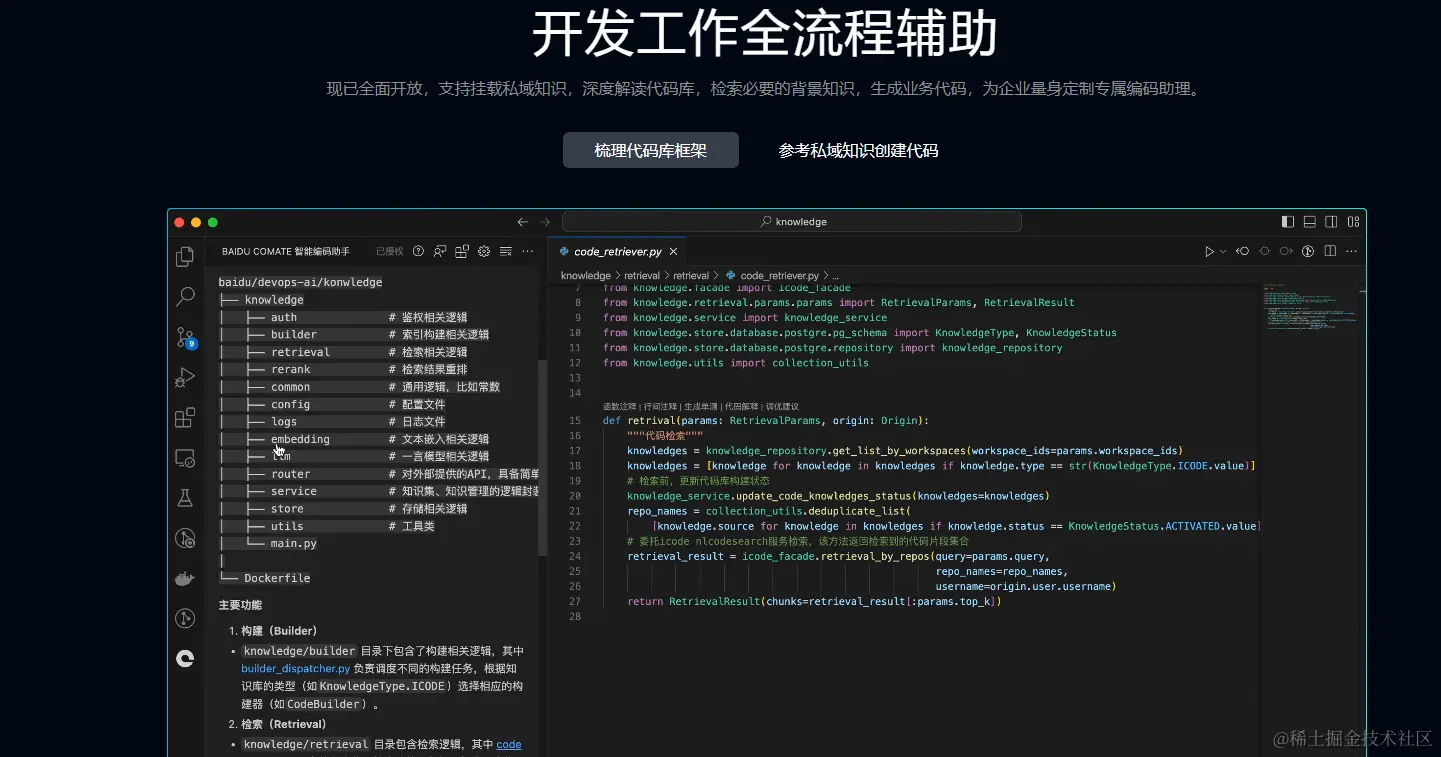This screenshot has height=757, width=1441.
Task: Open the Run and Debug view
Action: point(185,377)
